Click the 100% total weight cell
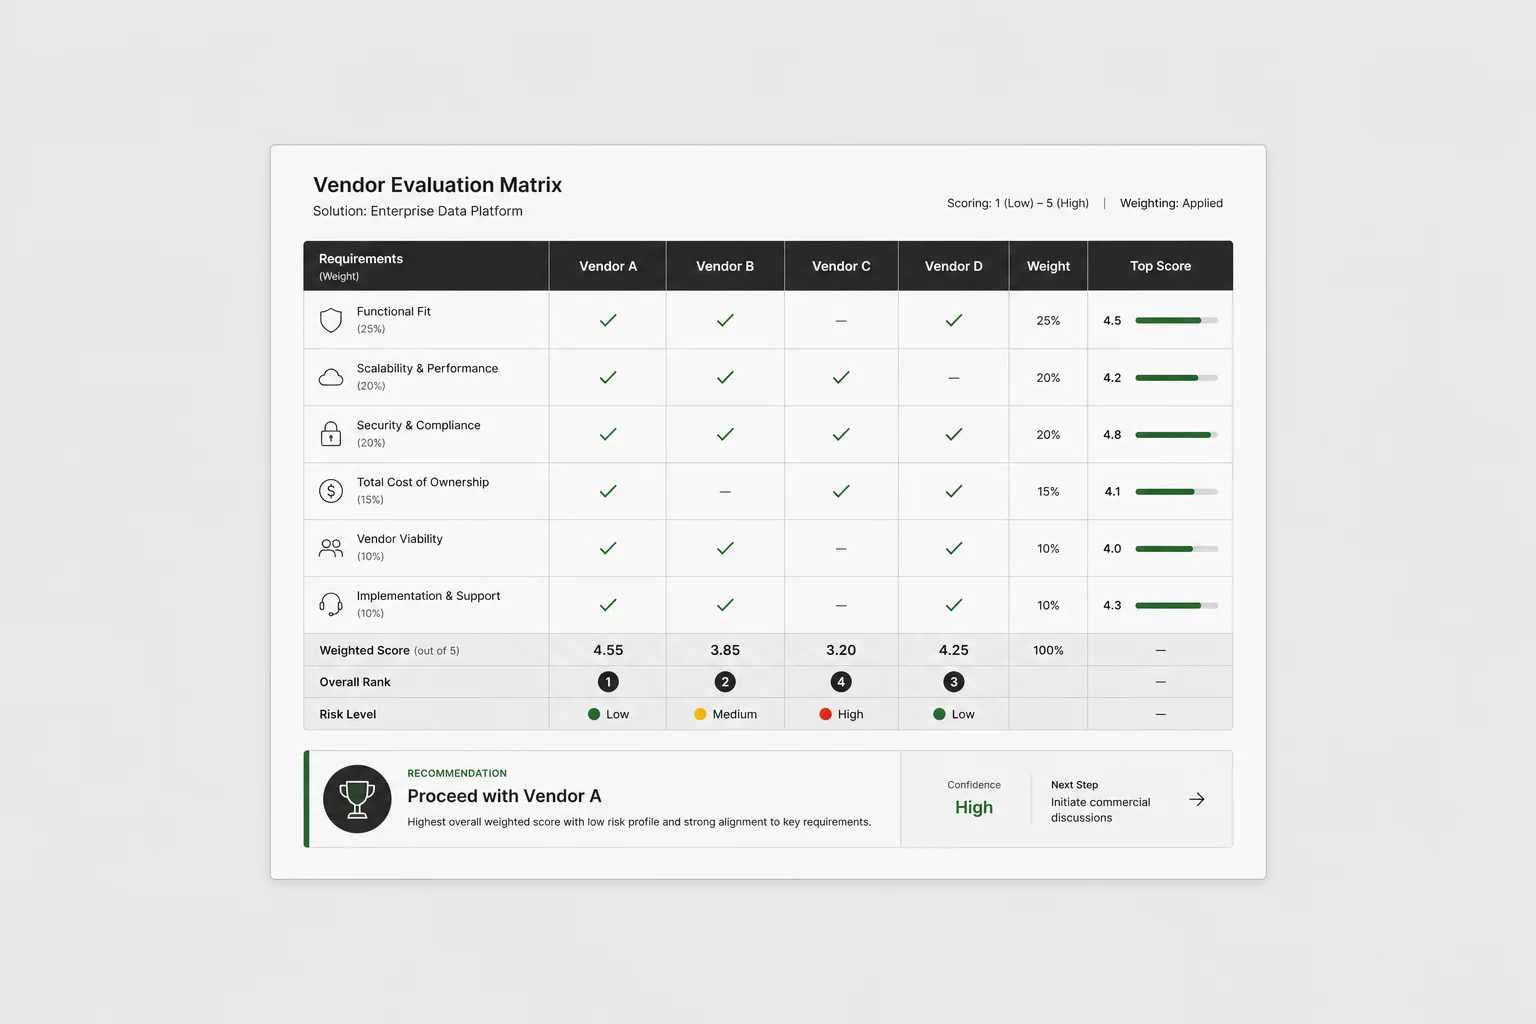Viewport: 1536px width, 1024px height. (1048, 650)
